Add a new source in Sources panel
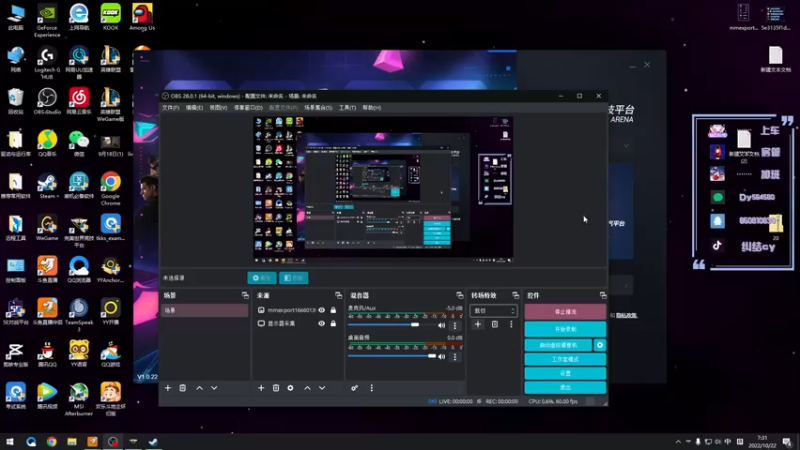 point(261,388)
